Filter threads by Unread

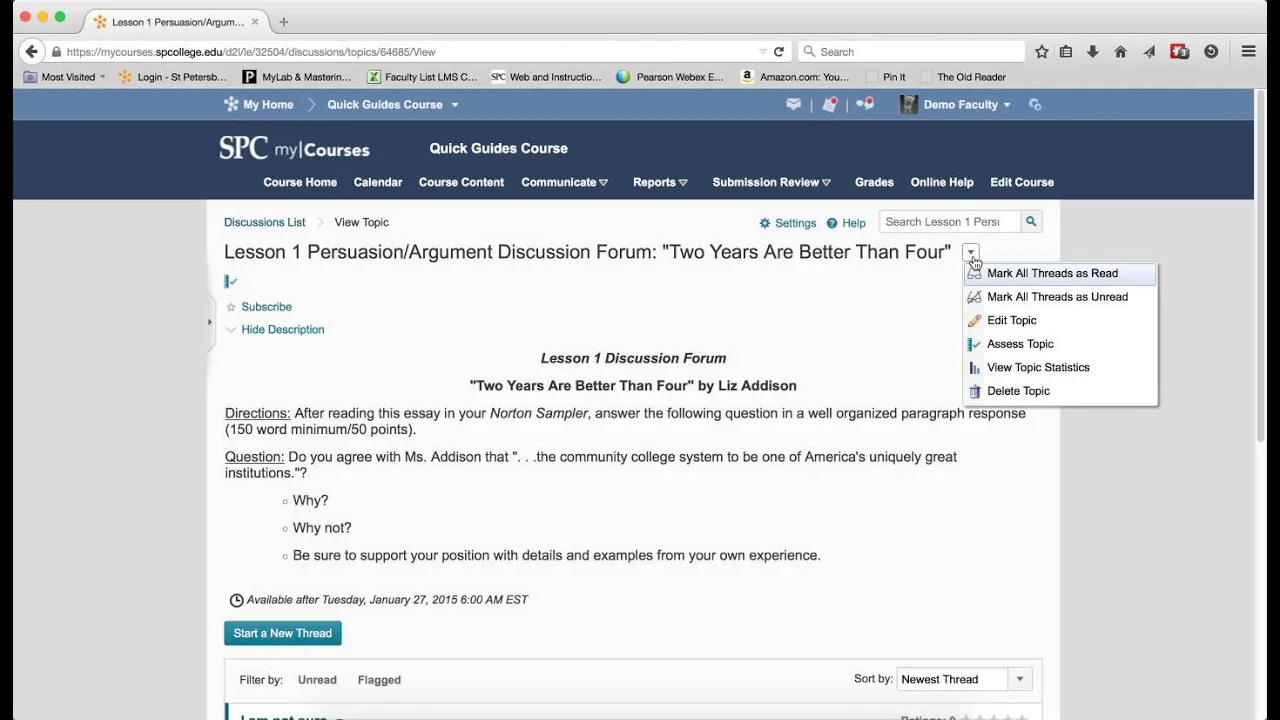coord(317,680)
